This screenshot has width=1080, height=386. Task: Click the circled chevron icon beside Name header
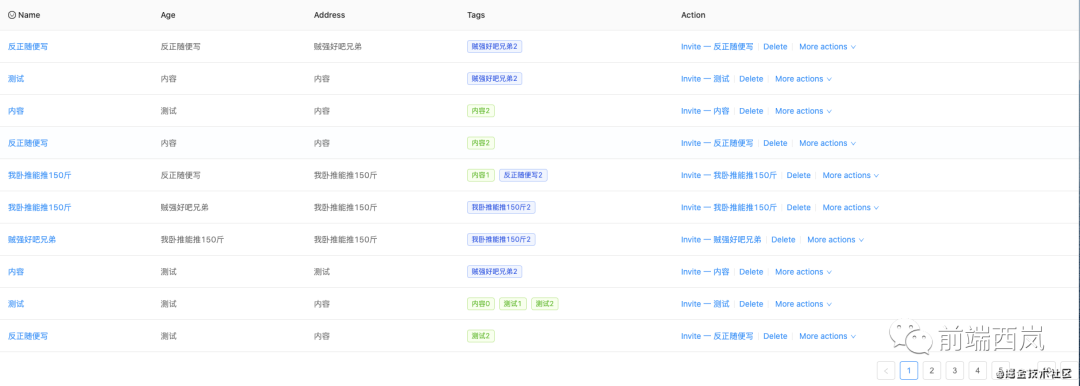(12, 14)
